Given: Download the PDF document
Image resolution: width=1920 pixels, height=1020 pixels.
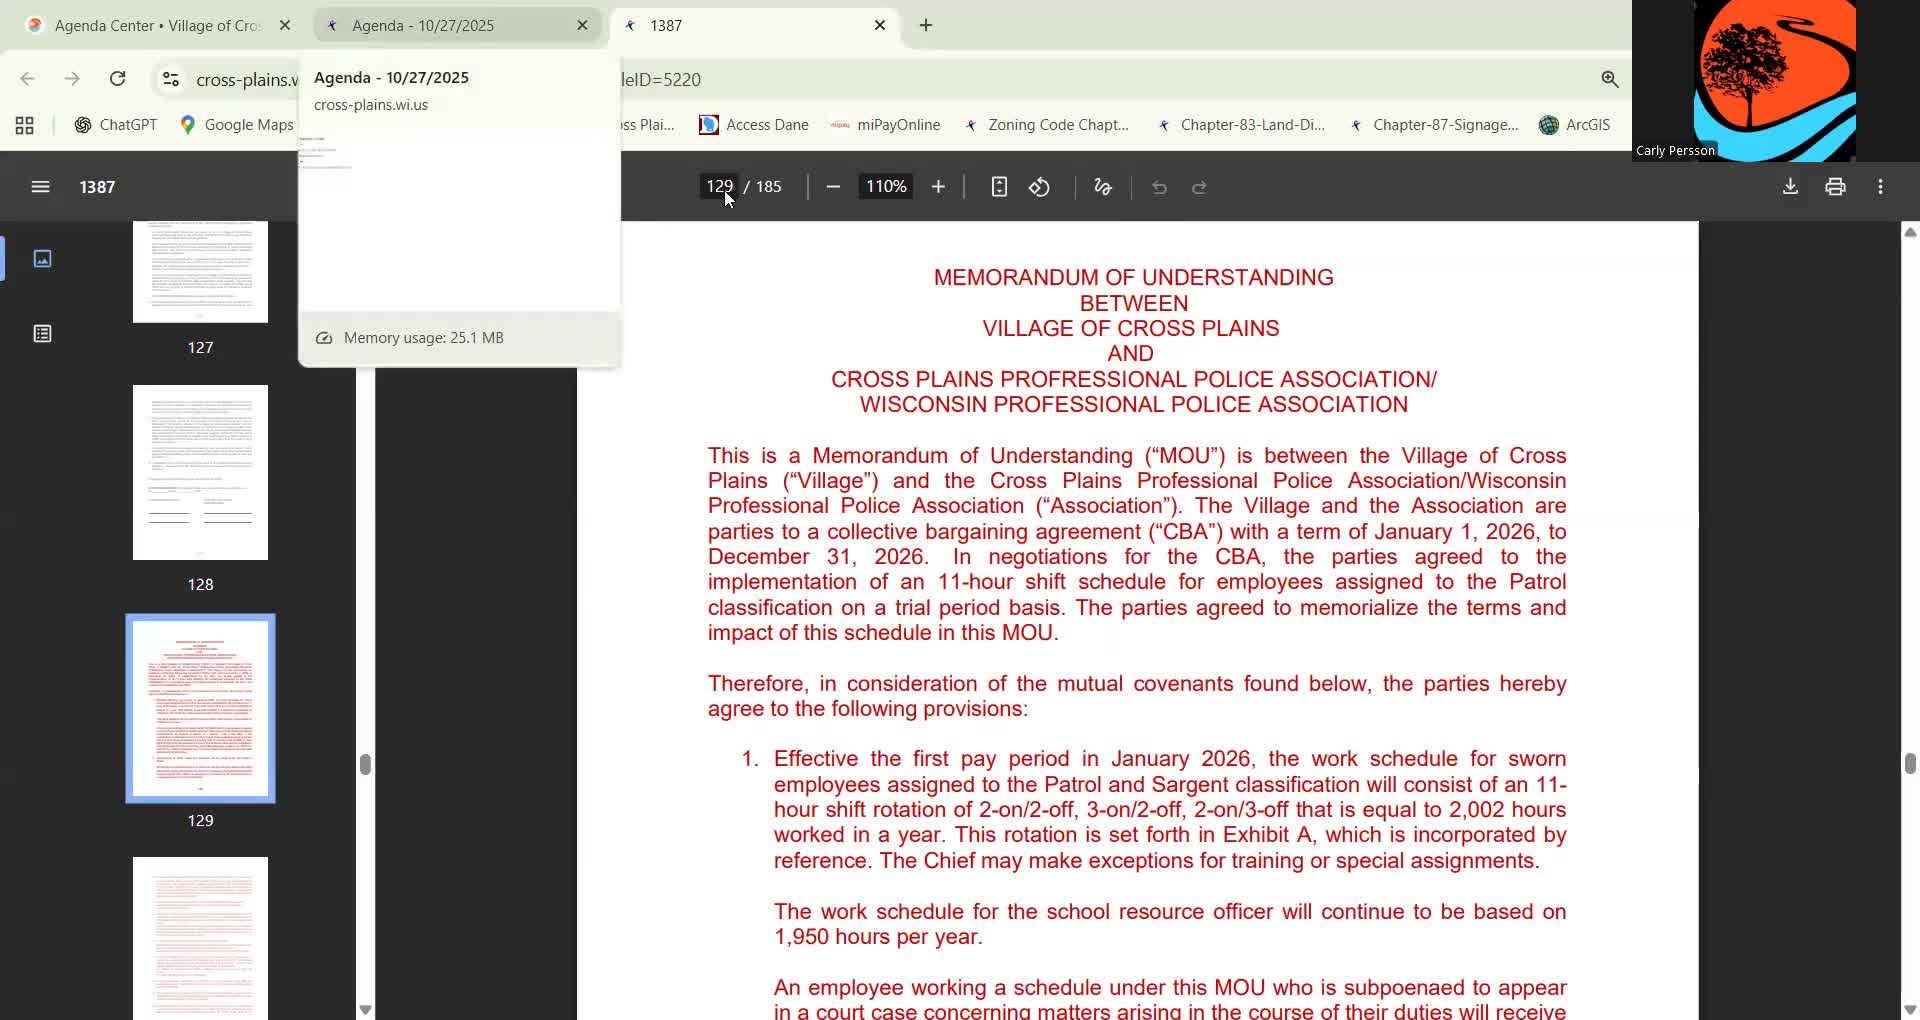Looking at the screenshot, I should 1789,186.
